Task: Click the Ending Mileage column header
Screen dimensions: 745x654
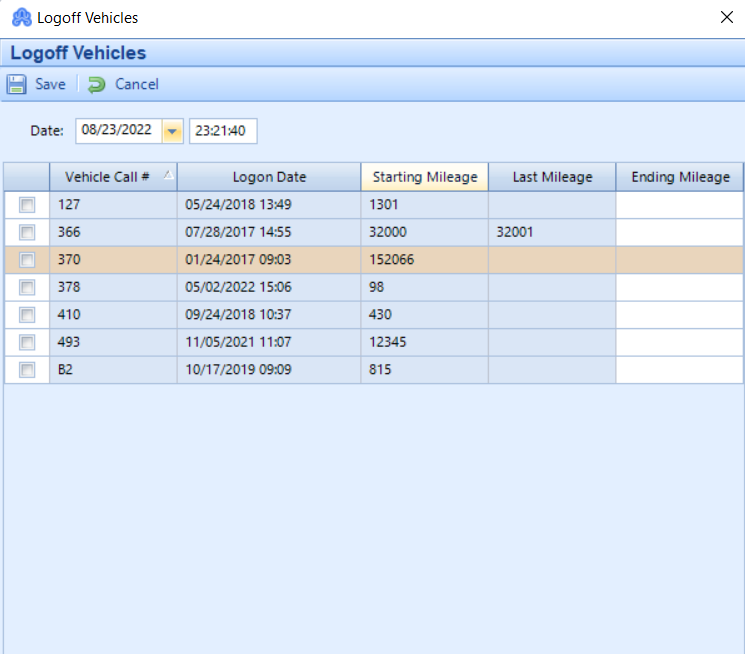Action: (x=680, y=177)
